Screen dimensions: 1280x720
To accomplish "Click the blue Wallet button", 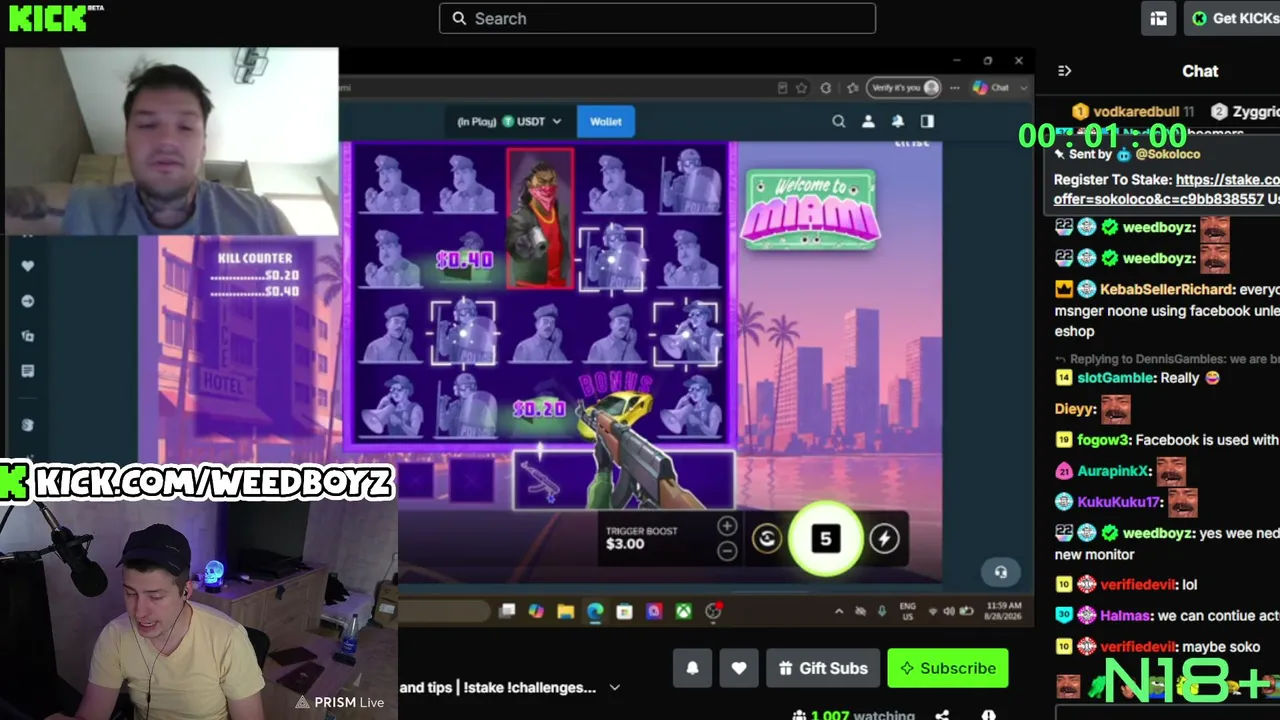I will pos(605,121).
